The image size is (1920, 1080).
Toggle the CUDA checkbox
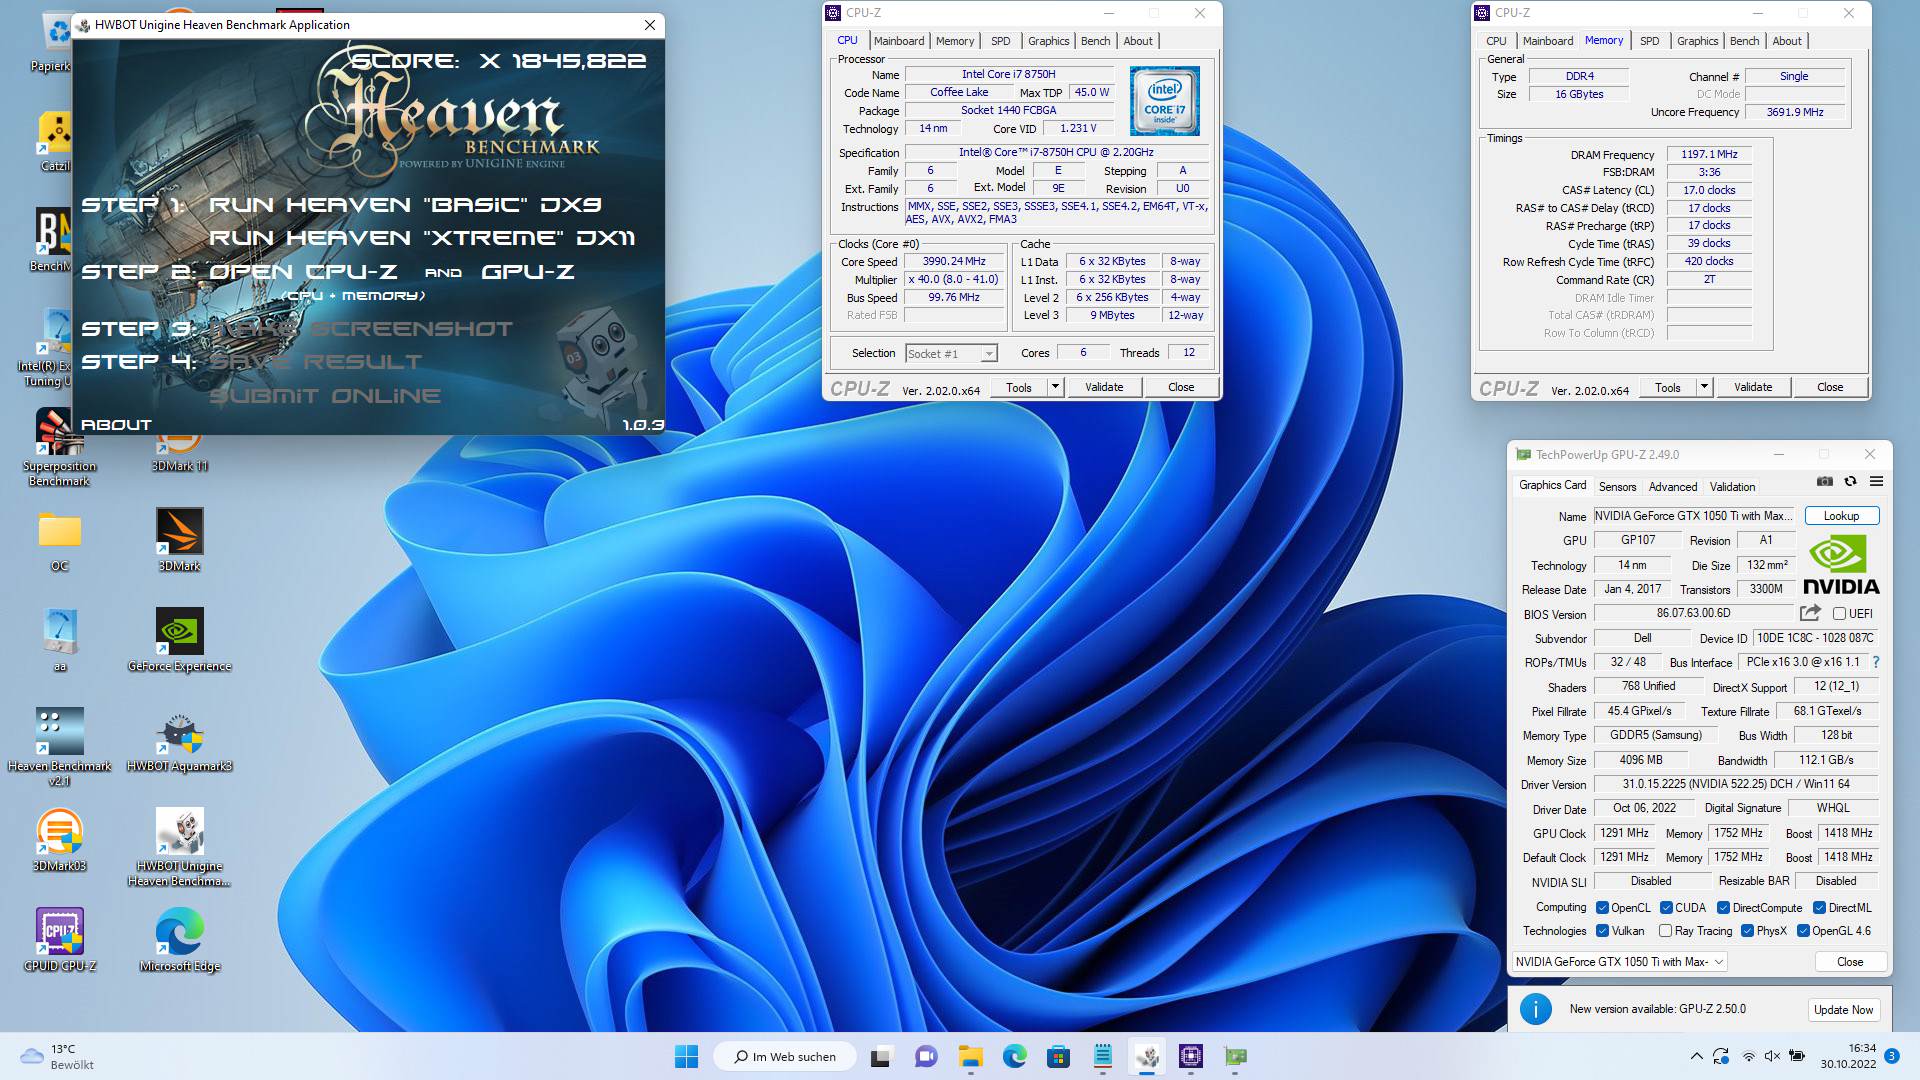[x=1666, y=908]
